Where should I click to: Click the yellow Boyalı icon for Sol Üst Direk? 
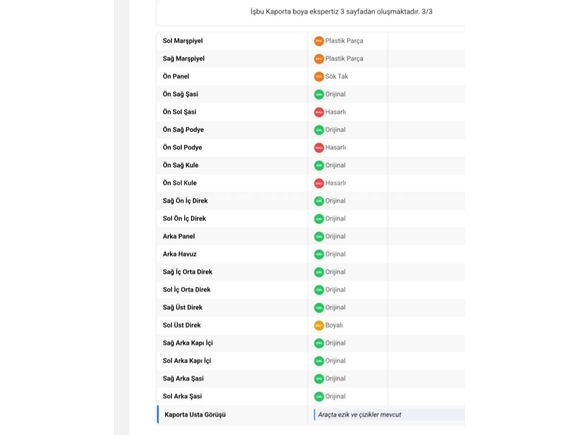point(318,326)
